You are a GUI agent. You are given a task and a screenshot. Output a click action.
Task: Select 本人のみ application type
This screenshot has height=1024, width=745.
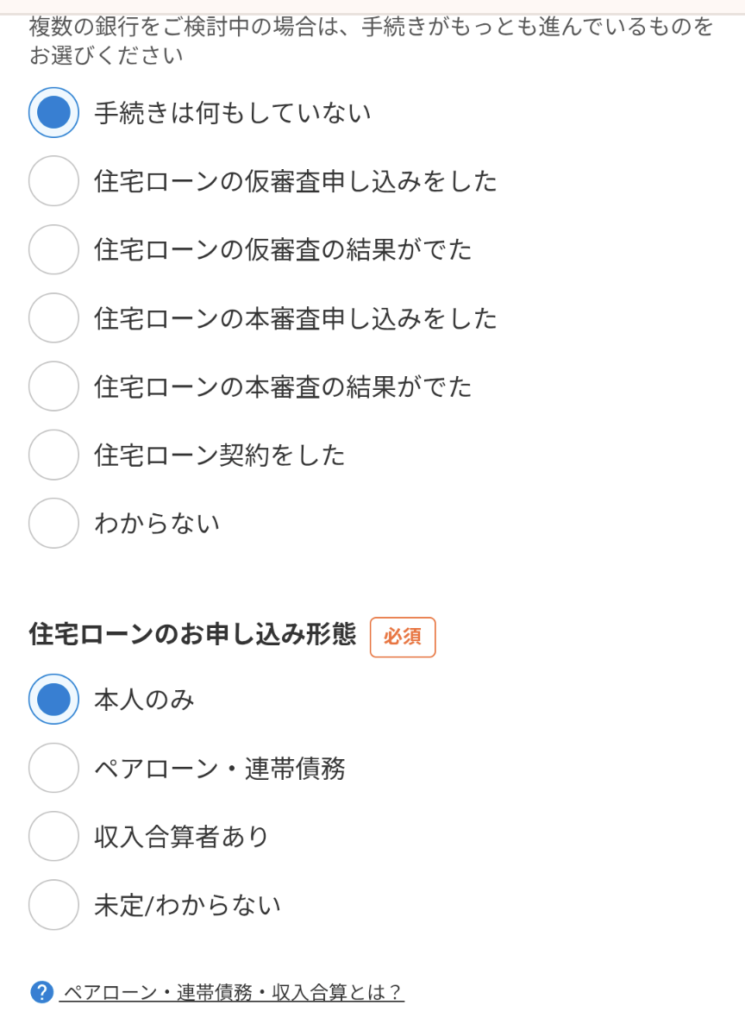coord(53,699)
